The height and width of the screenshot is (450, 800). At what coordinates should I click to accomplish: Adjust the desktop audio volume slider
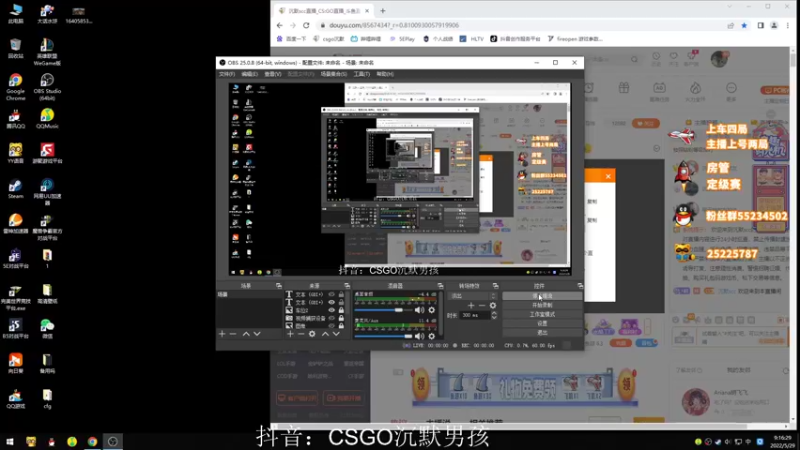tap(386, 310)
